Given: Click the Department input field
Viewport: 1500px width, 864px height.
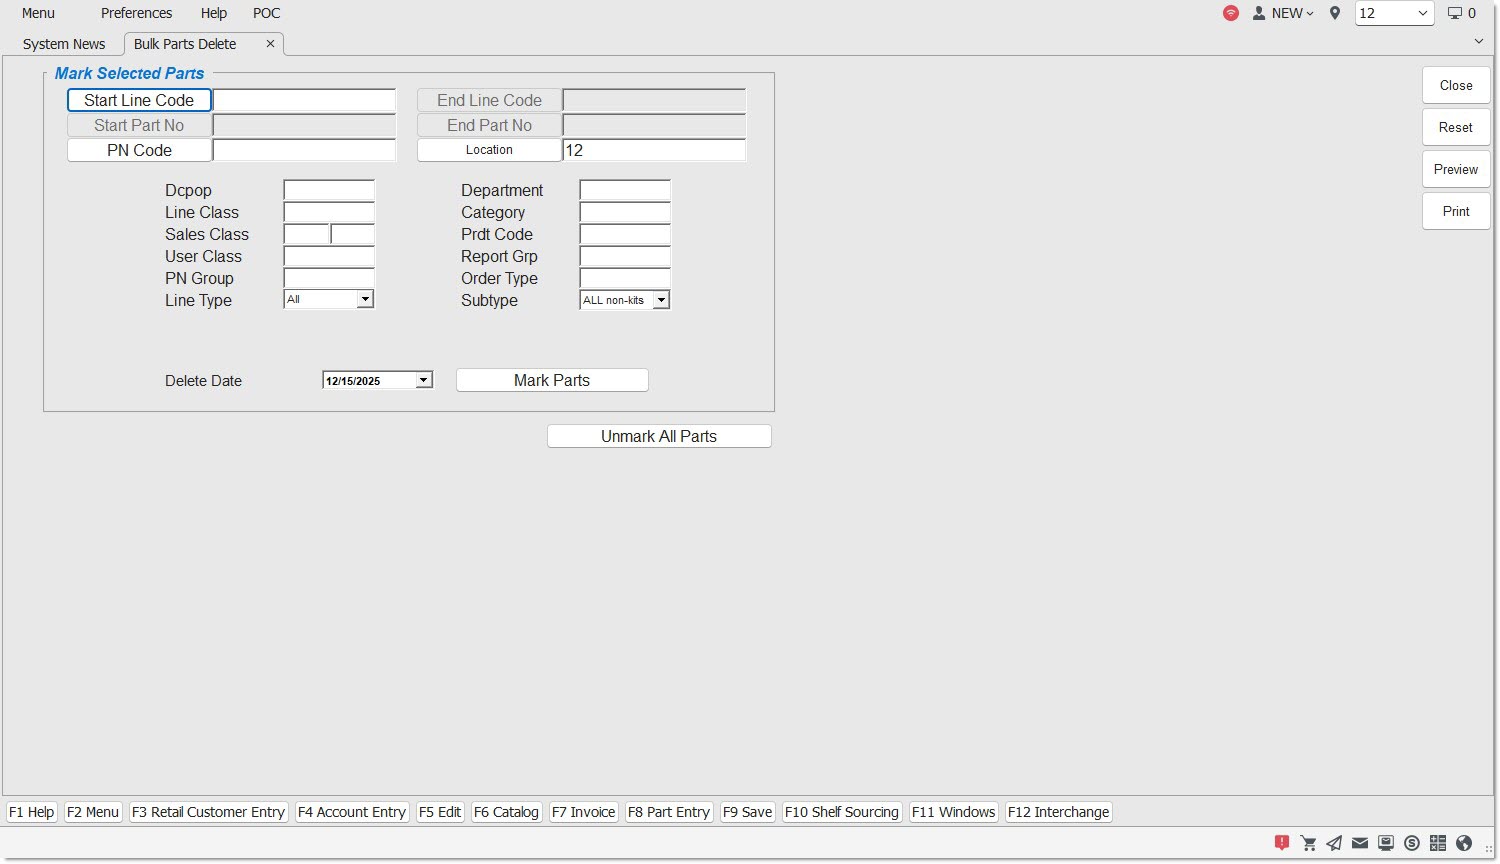Looking at the screenshot, I should coord(625,190).
